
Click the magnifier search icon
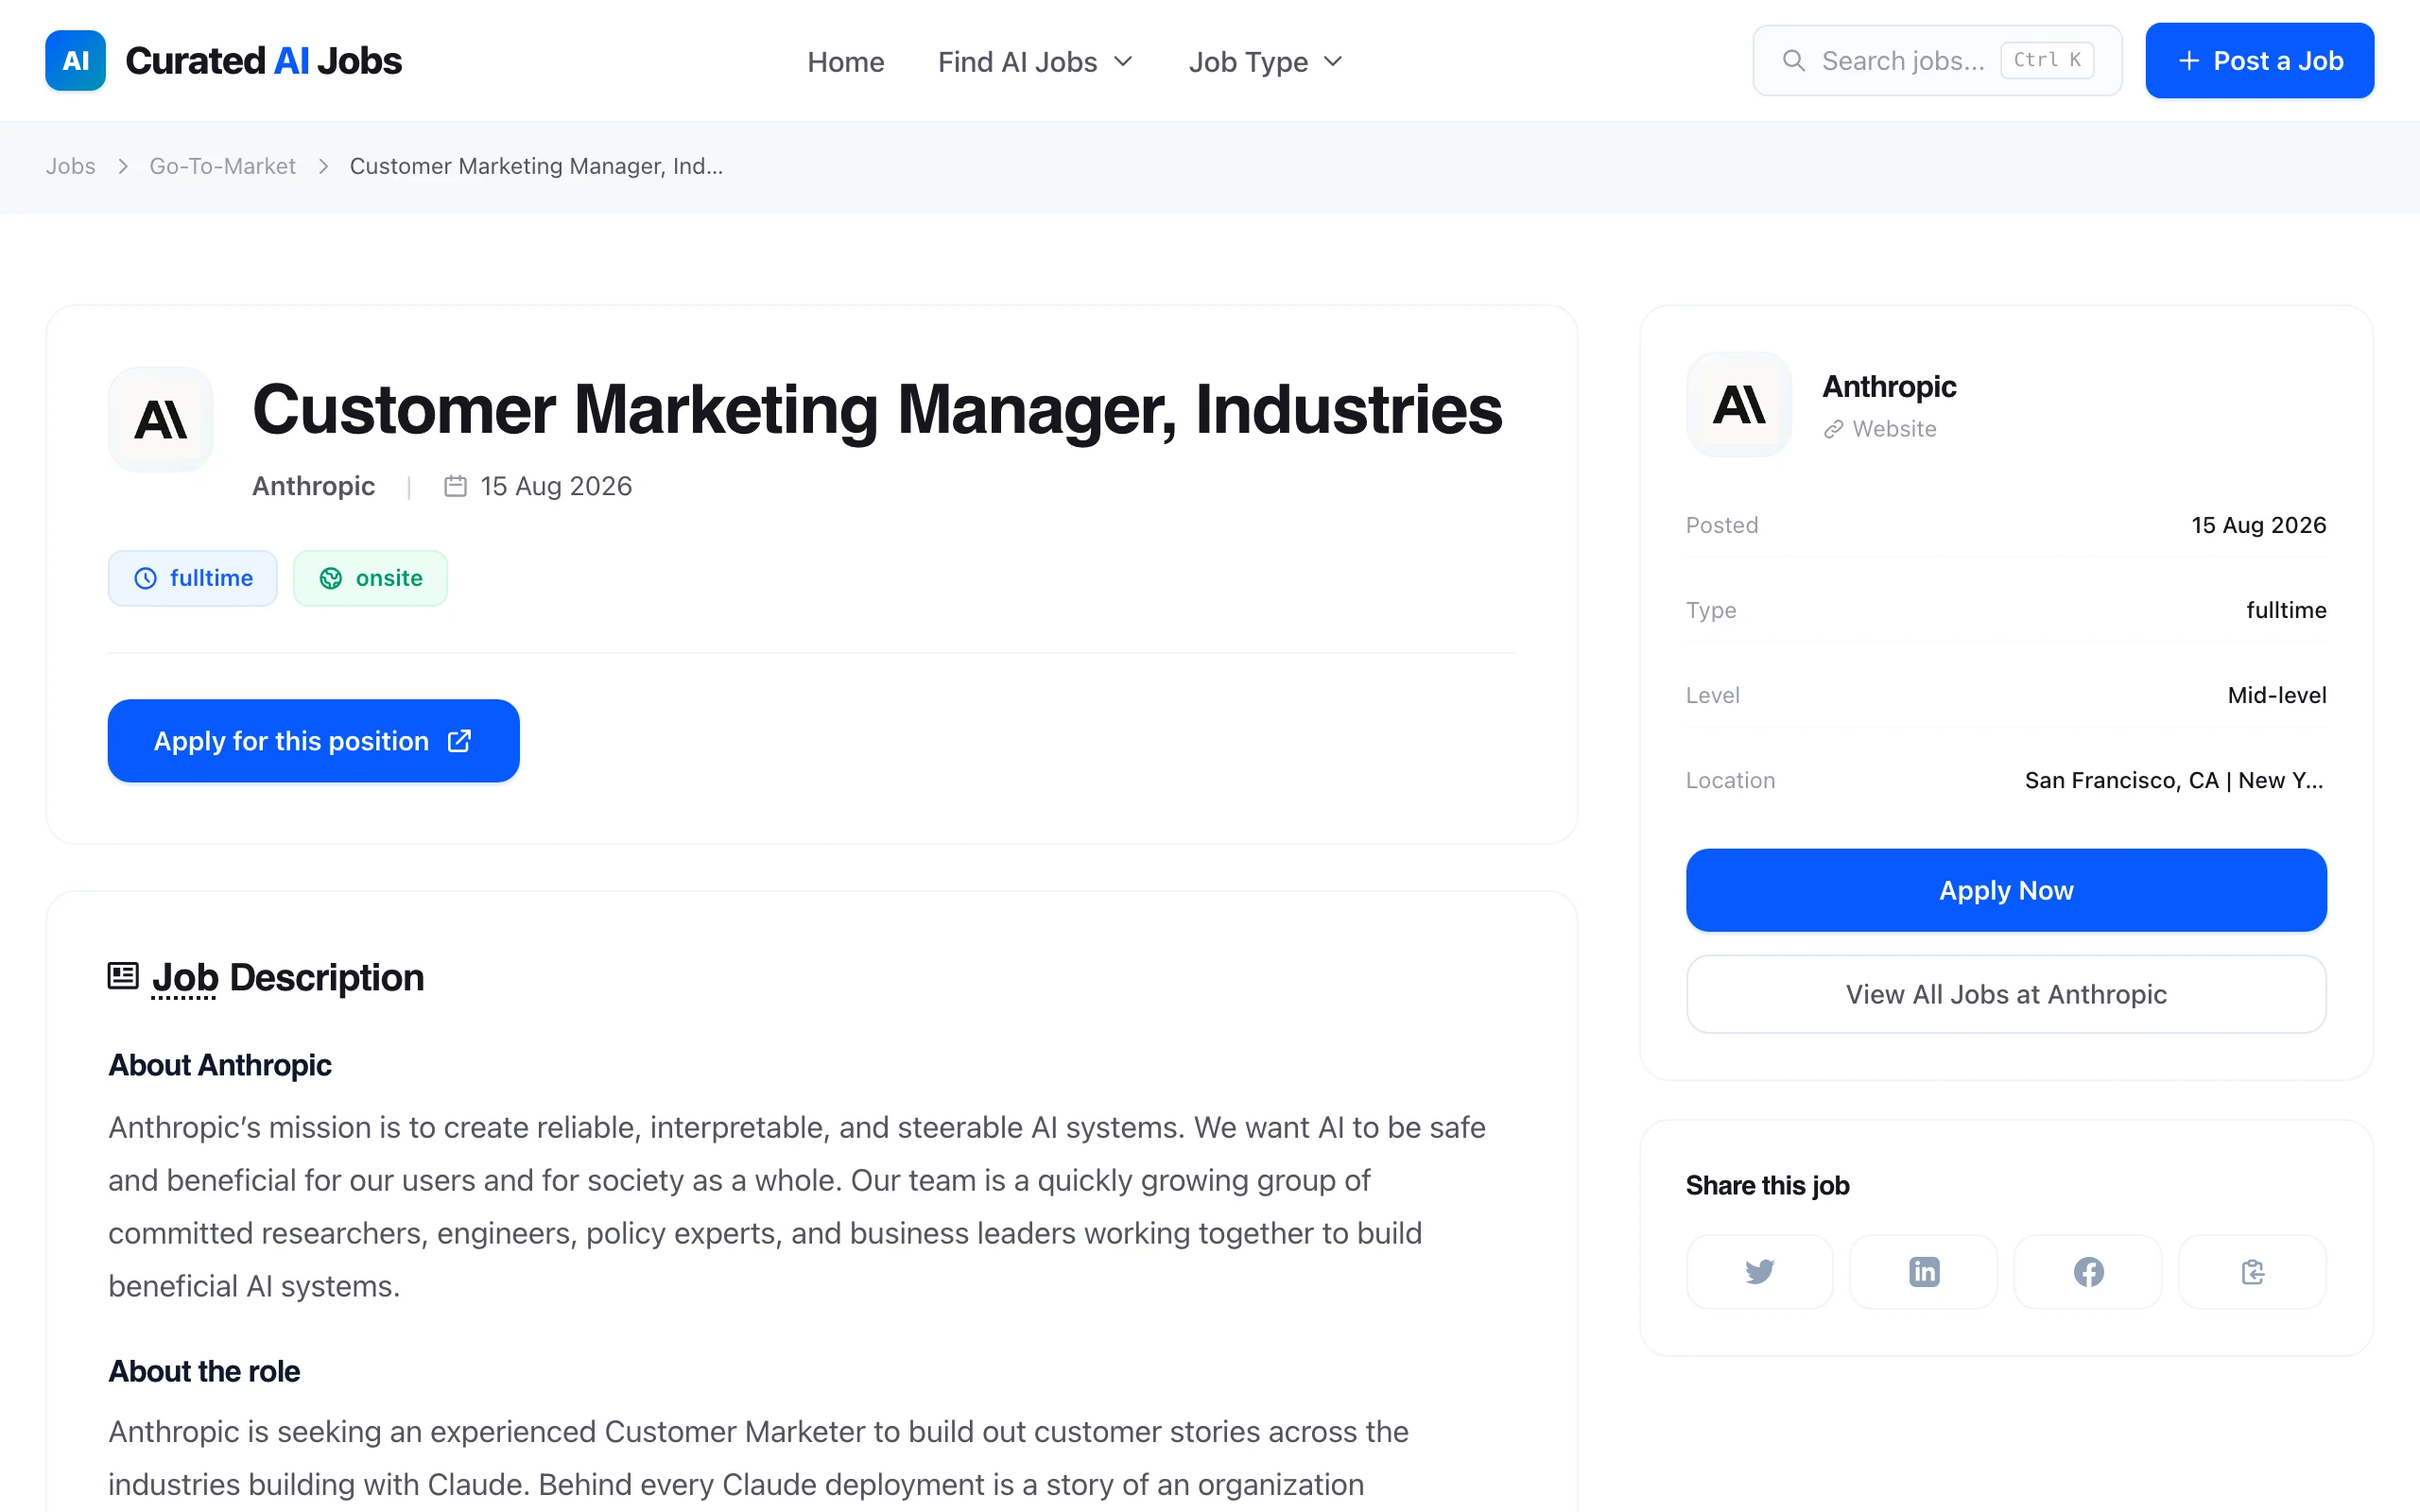coord(1794,61)
